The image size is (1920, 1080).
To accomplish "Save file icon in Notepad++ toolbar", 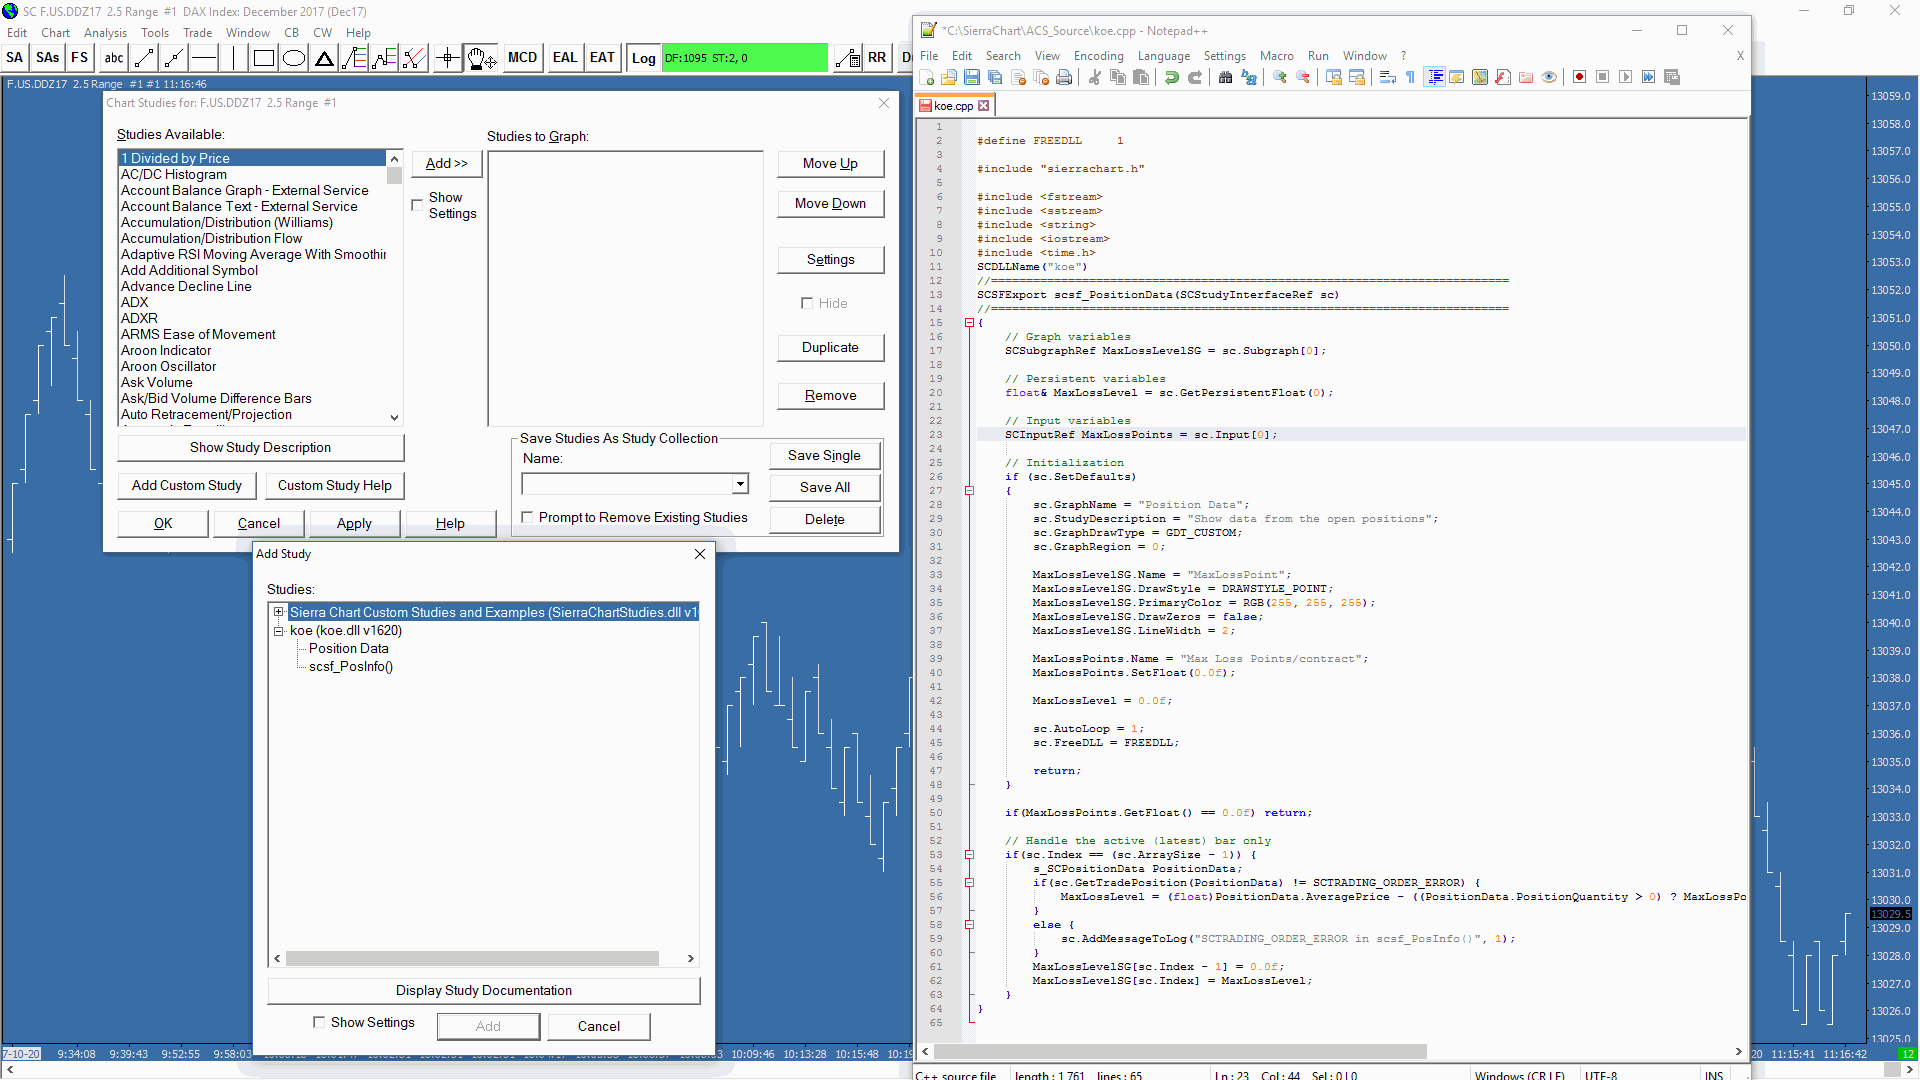I will click(x=972, y=78).
